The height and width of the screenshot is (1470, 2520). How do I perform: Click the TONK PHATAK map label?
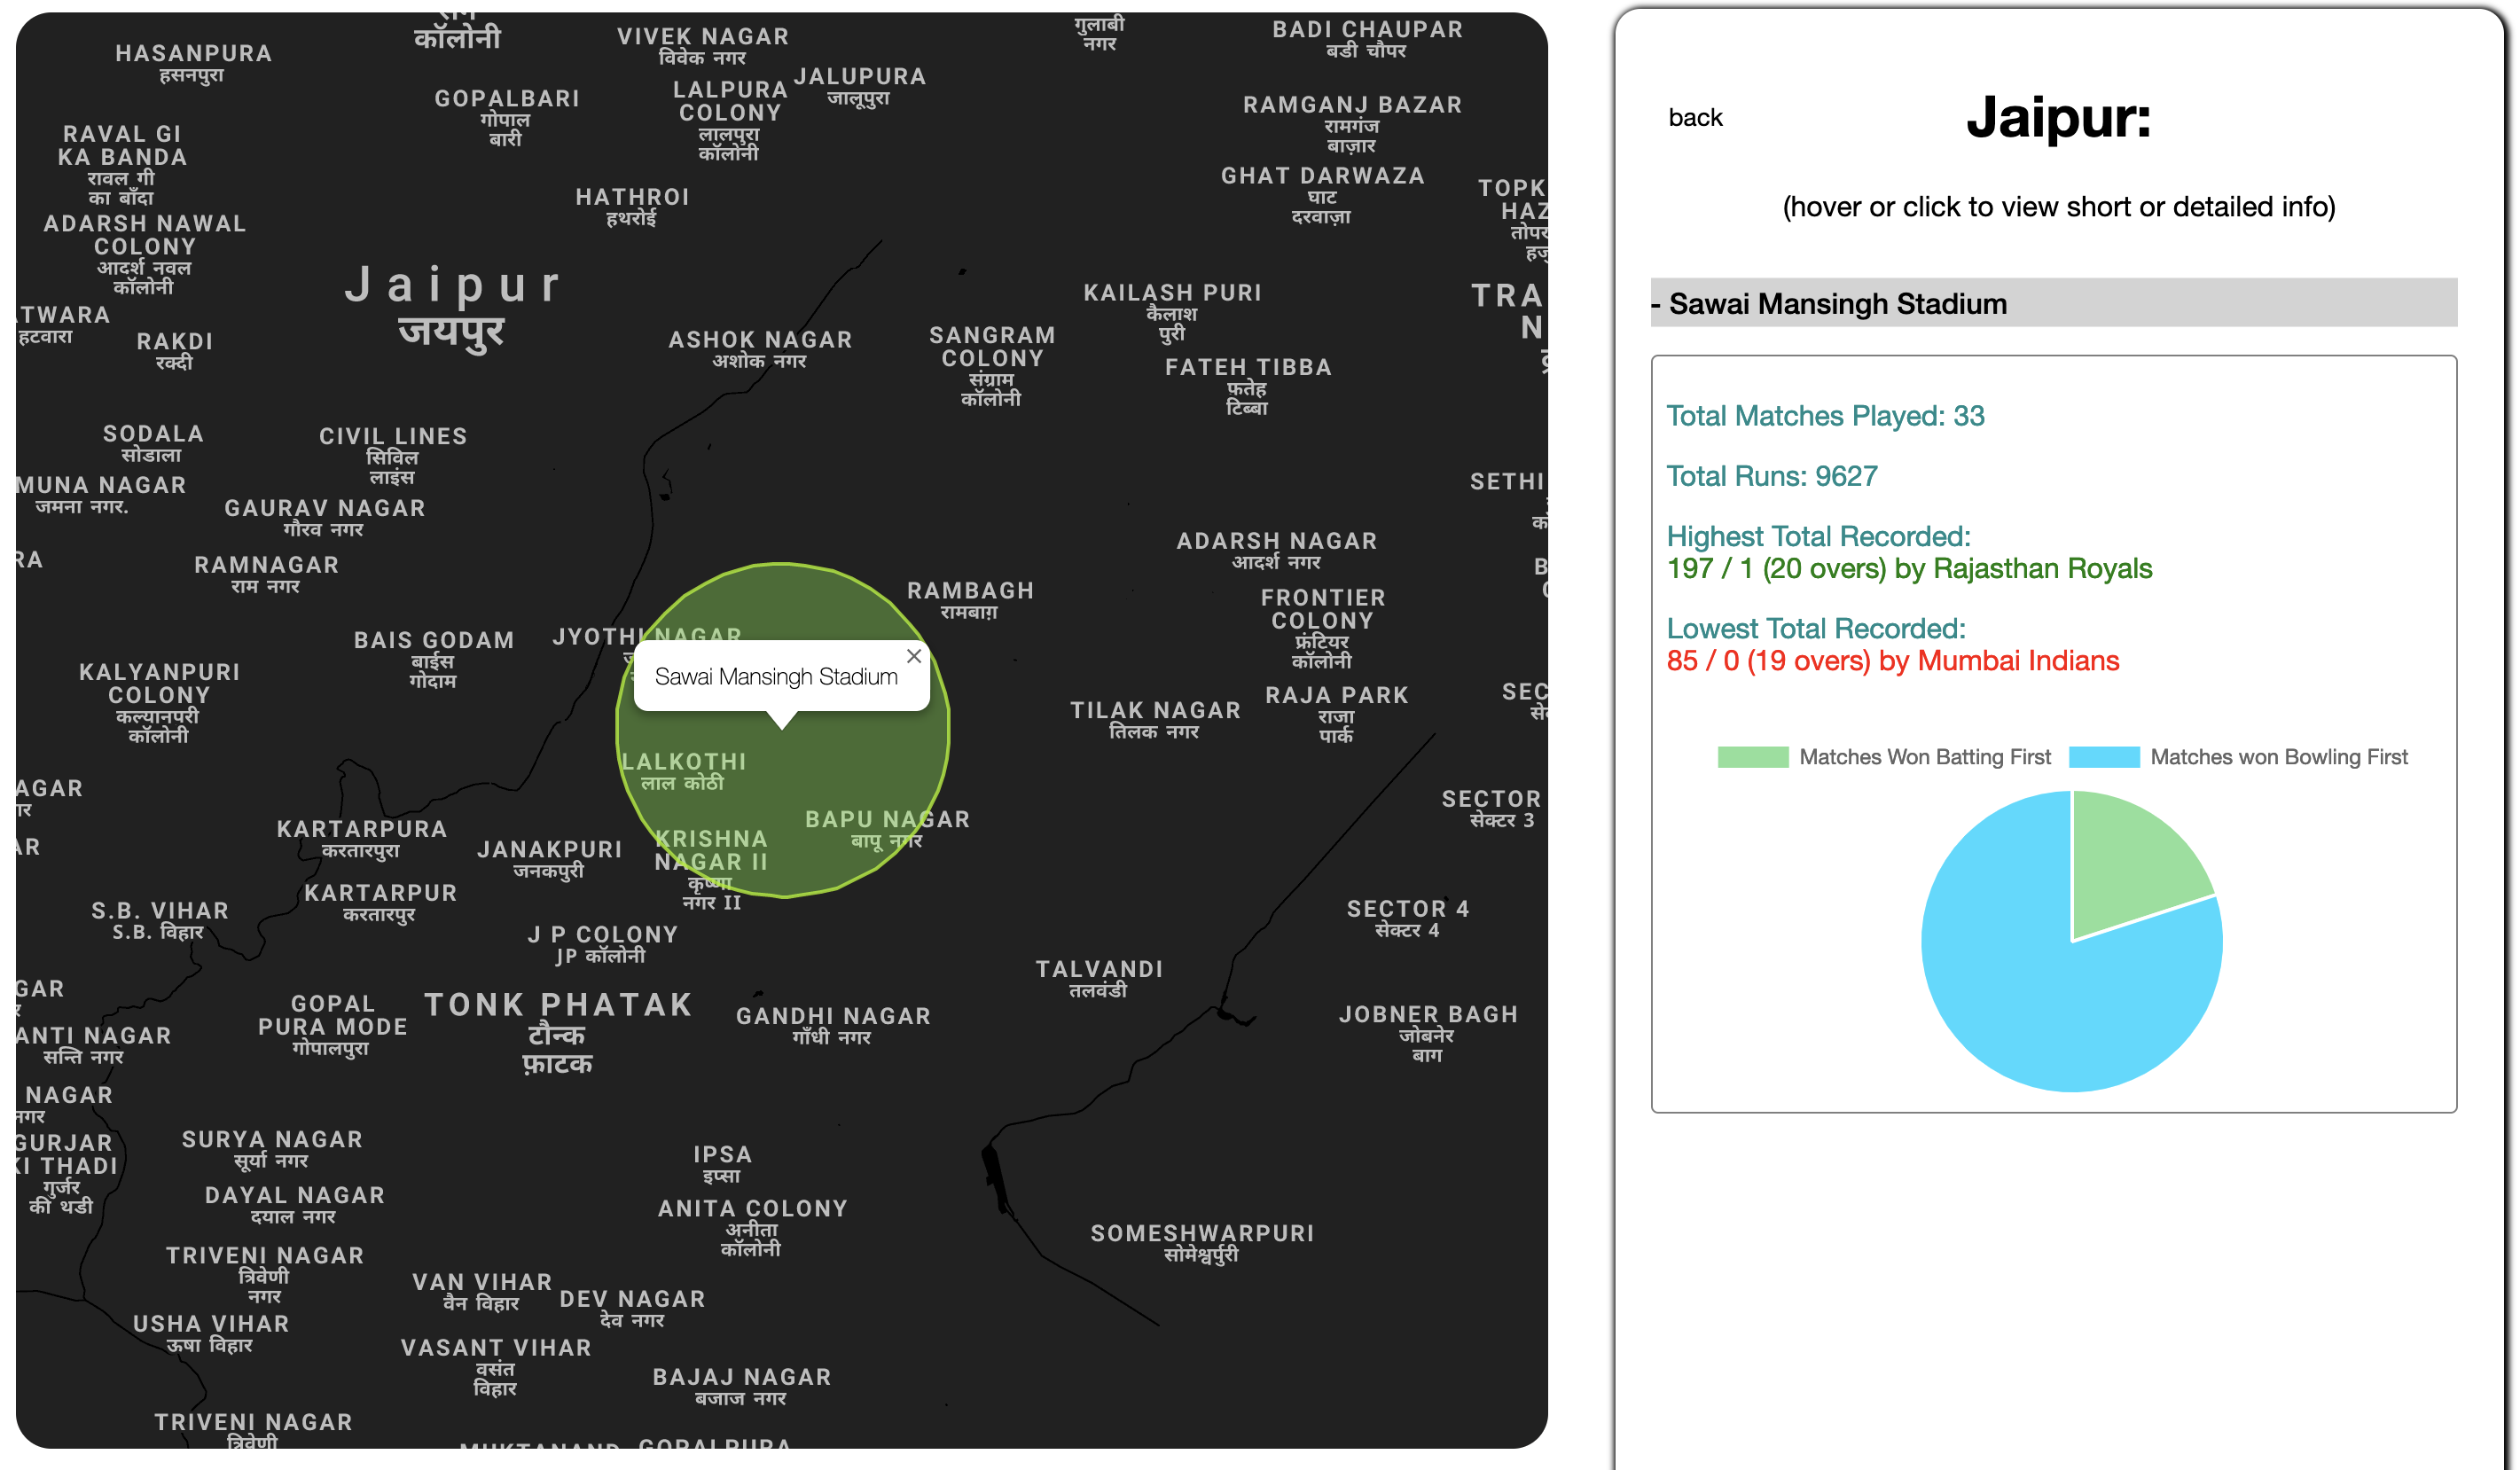[x=558, y=1005]
